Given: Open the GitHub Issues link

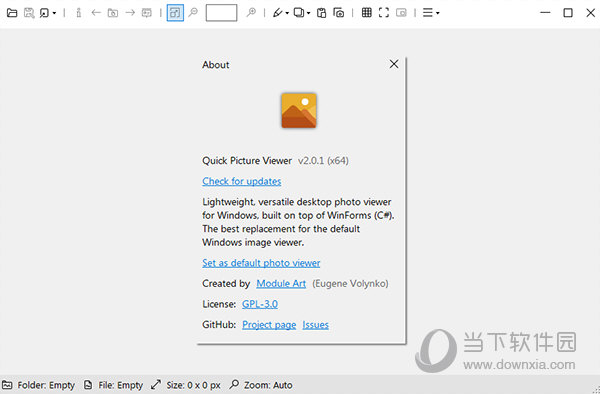Looking at the screenshot, I should pos(316,325).
